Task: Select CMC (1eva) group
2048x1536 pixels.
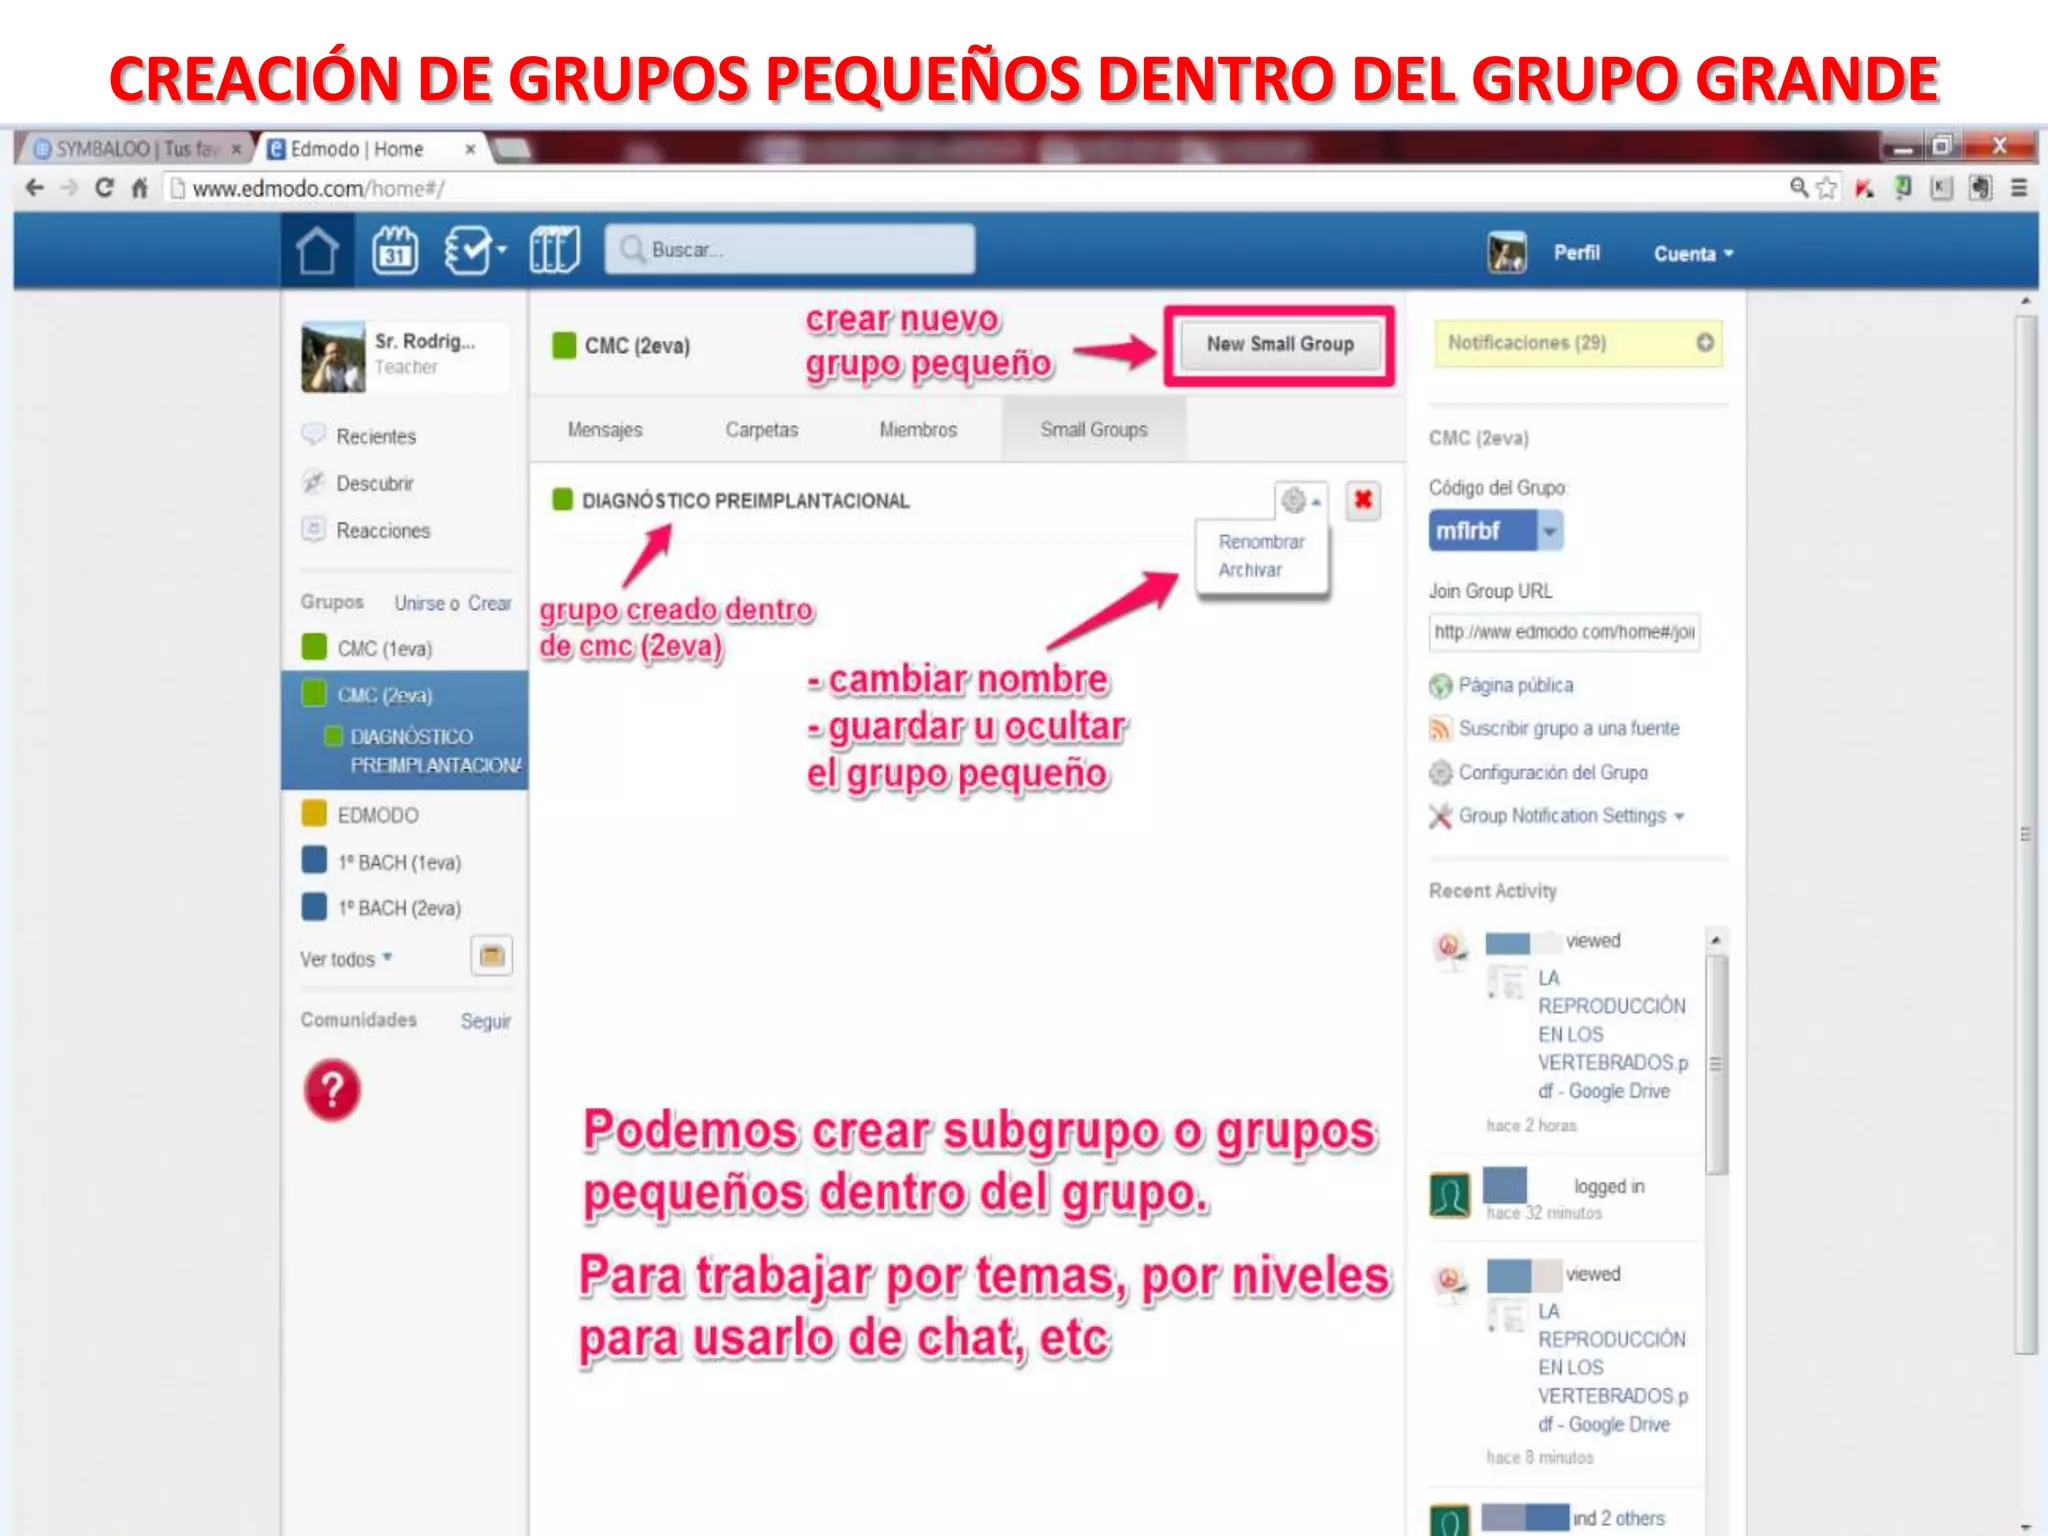Action: tap(385, 648)
